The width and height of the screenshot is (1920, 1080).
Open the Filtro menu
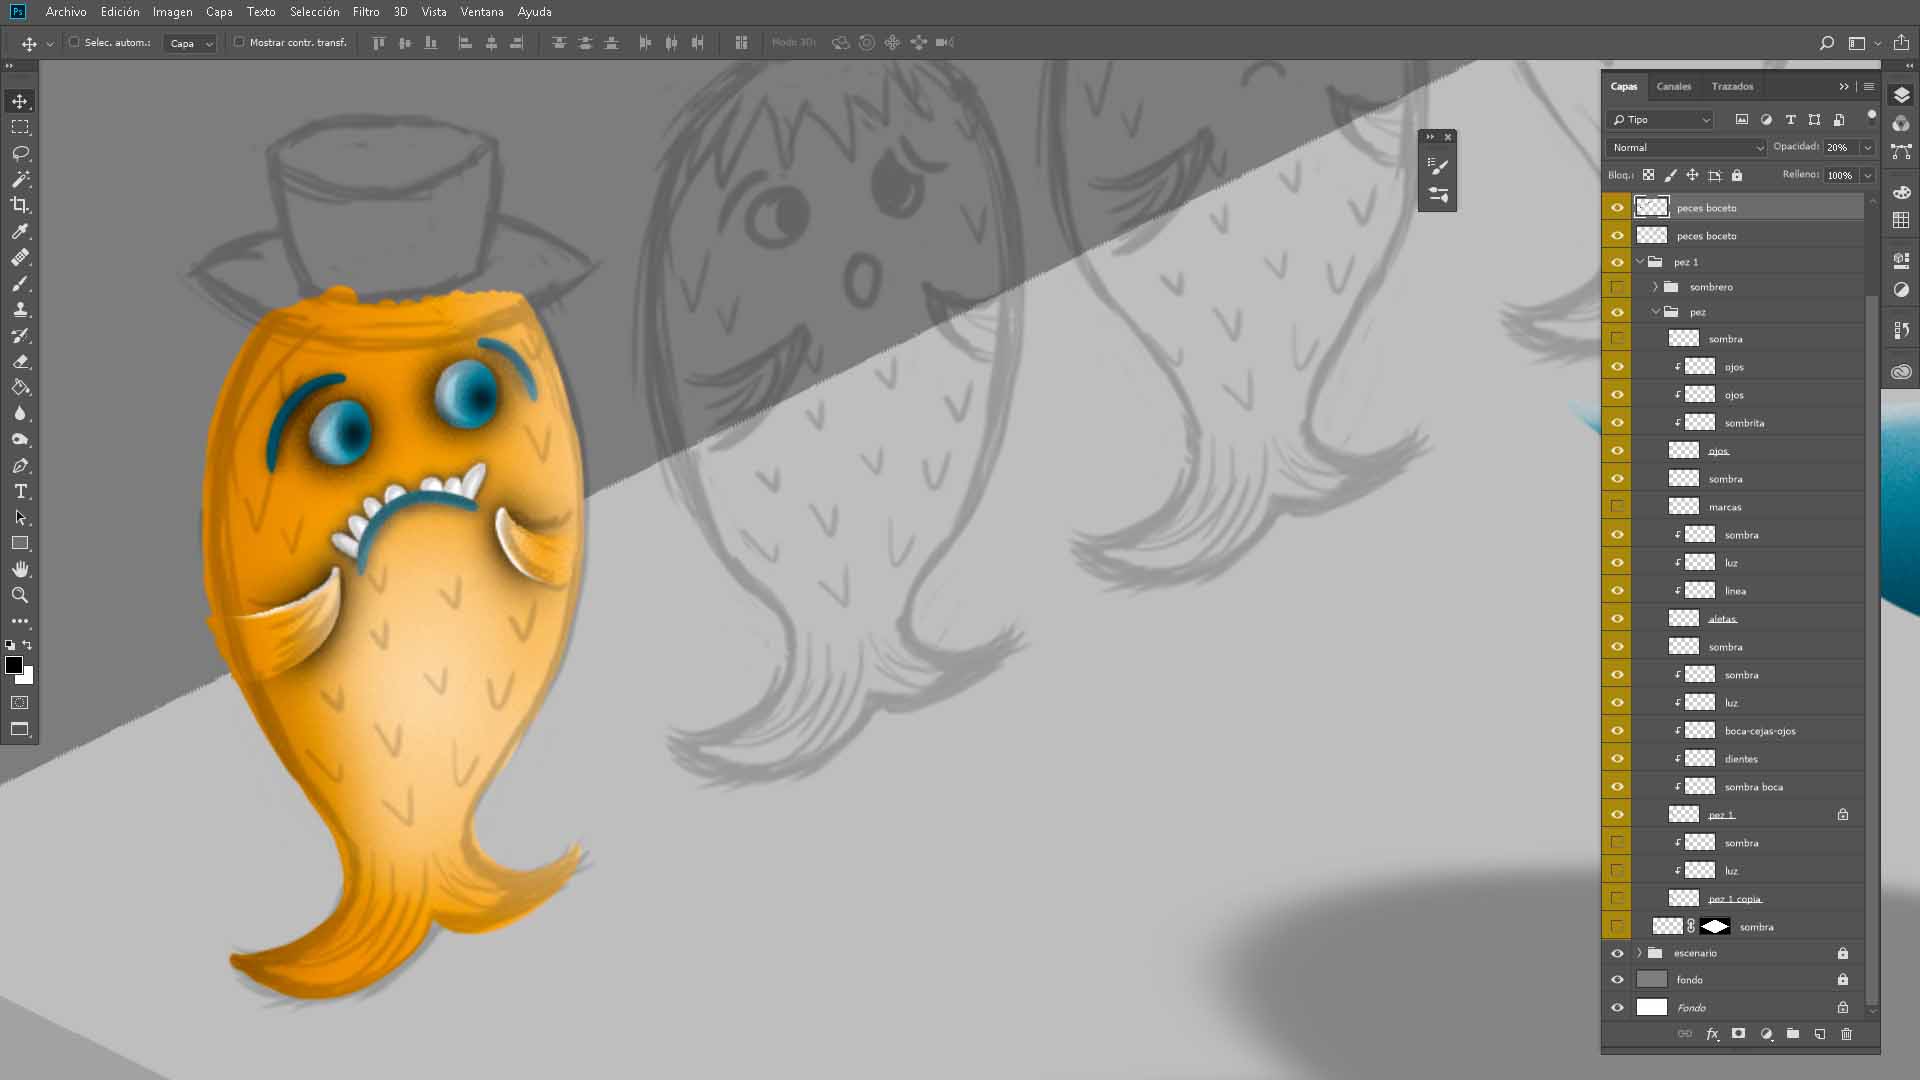365,12
